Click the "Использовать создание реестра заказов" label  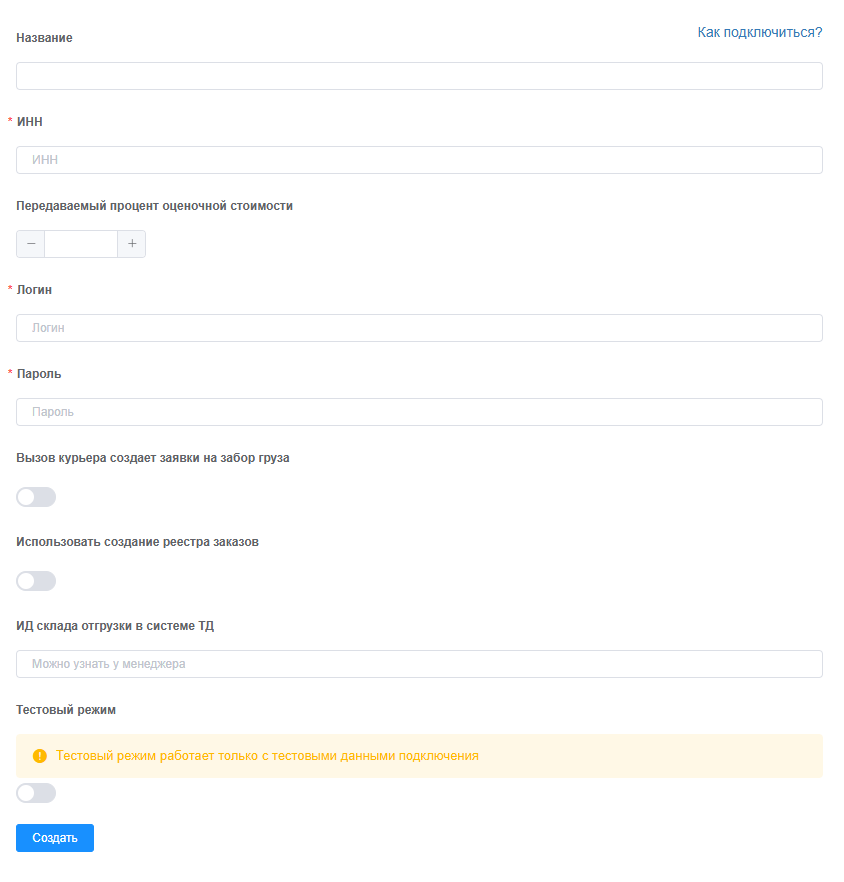137,542
